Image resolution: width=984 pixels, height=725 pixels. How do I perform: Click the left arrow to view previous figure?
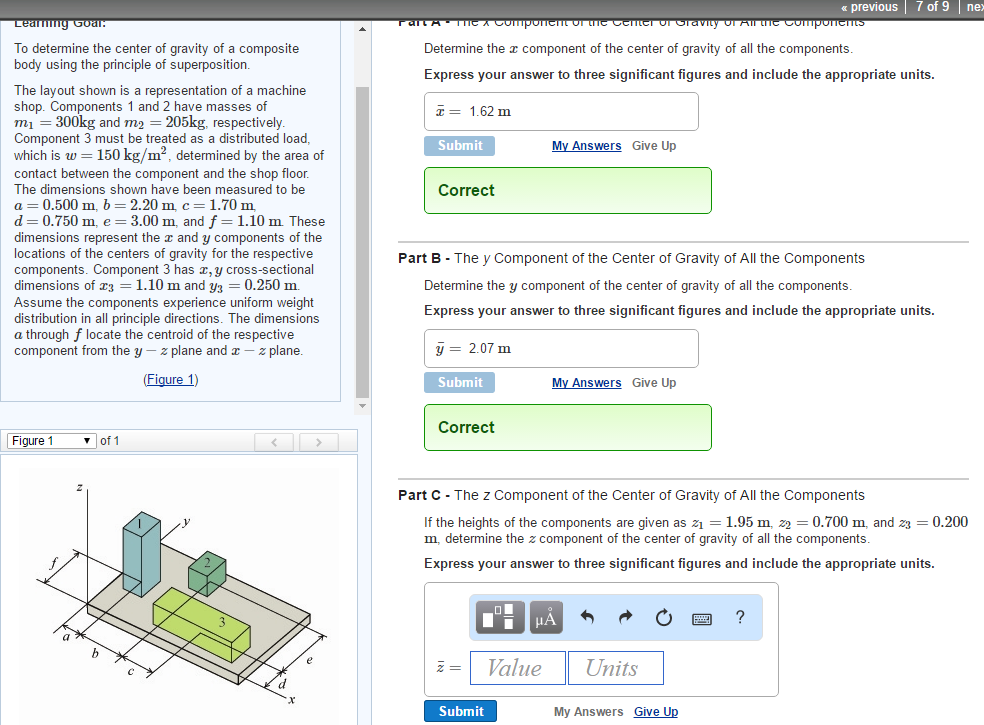click(x=274, y=441)
